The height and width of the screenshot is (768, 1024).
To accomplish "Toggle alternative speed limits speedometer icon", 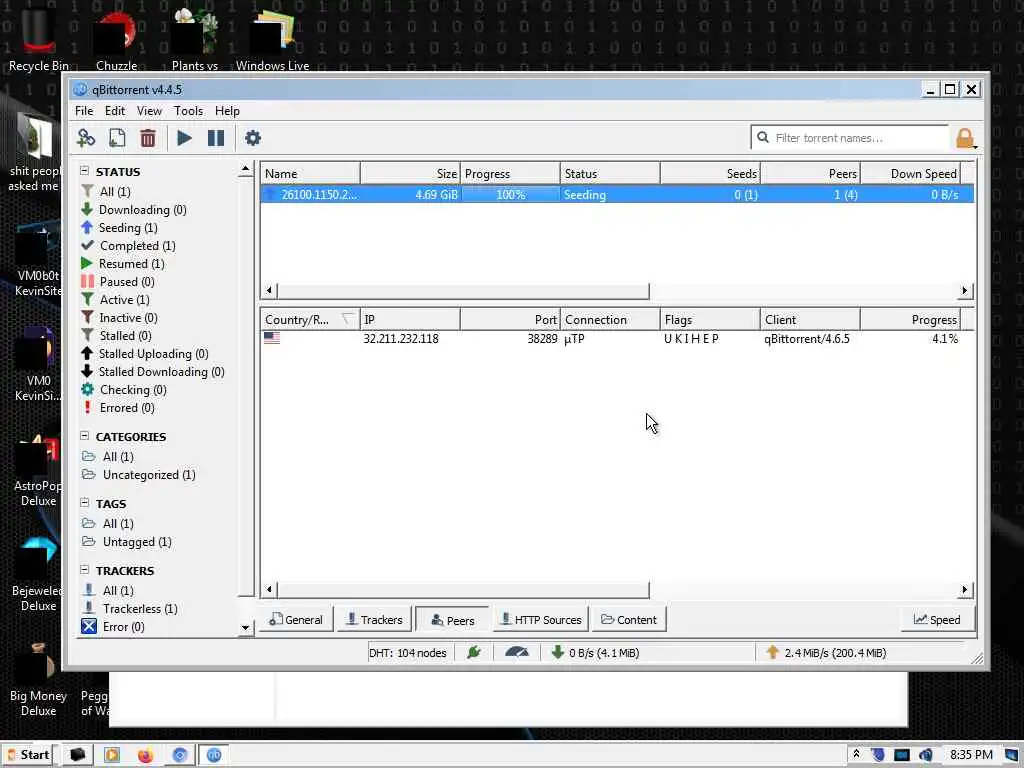I will click(x=517, y=652).
